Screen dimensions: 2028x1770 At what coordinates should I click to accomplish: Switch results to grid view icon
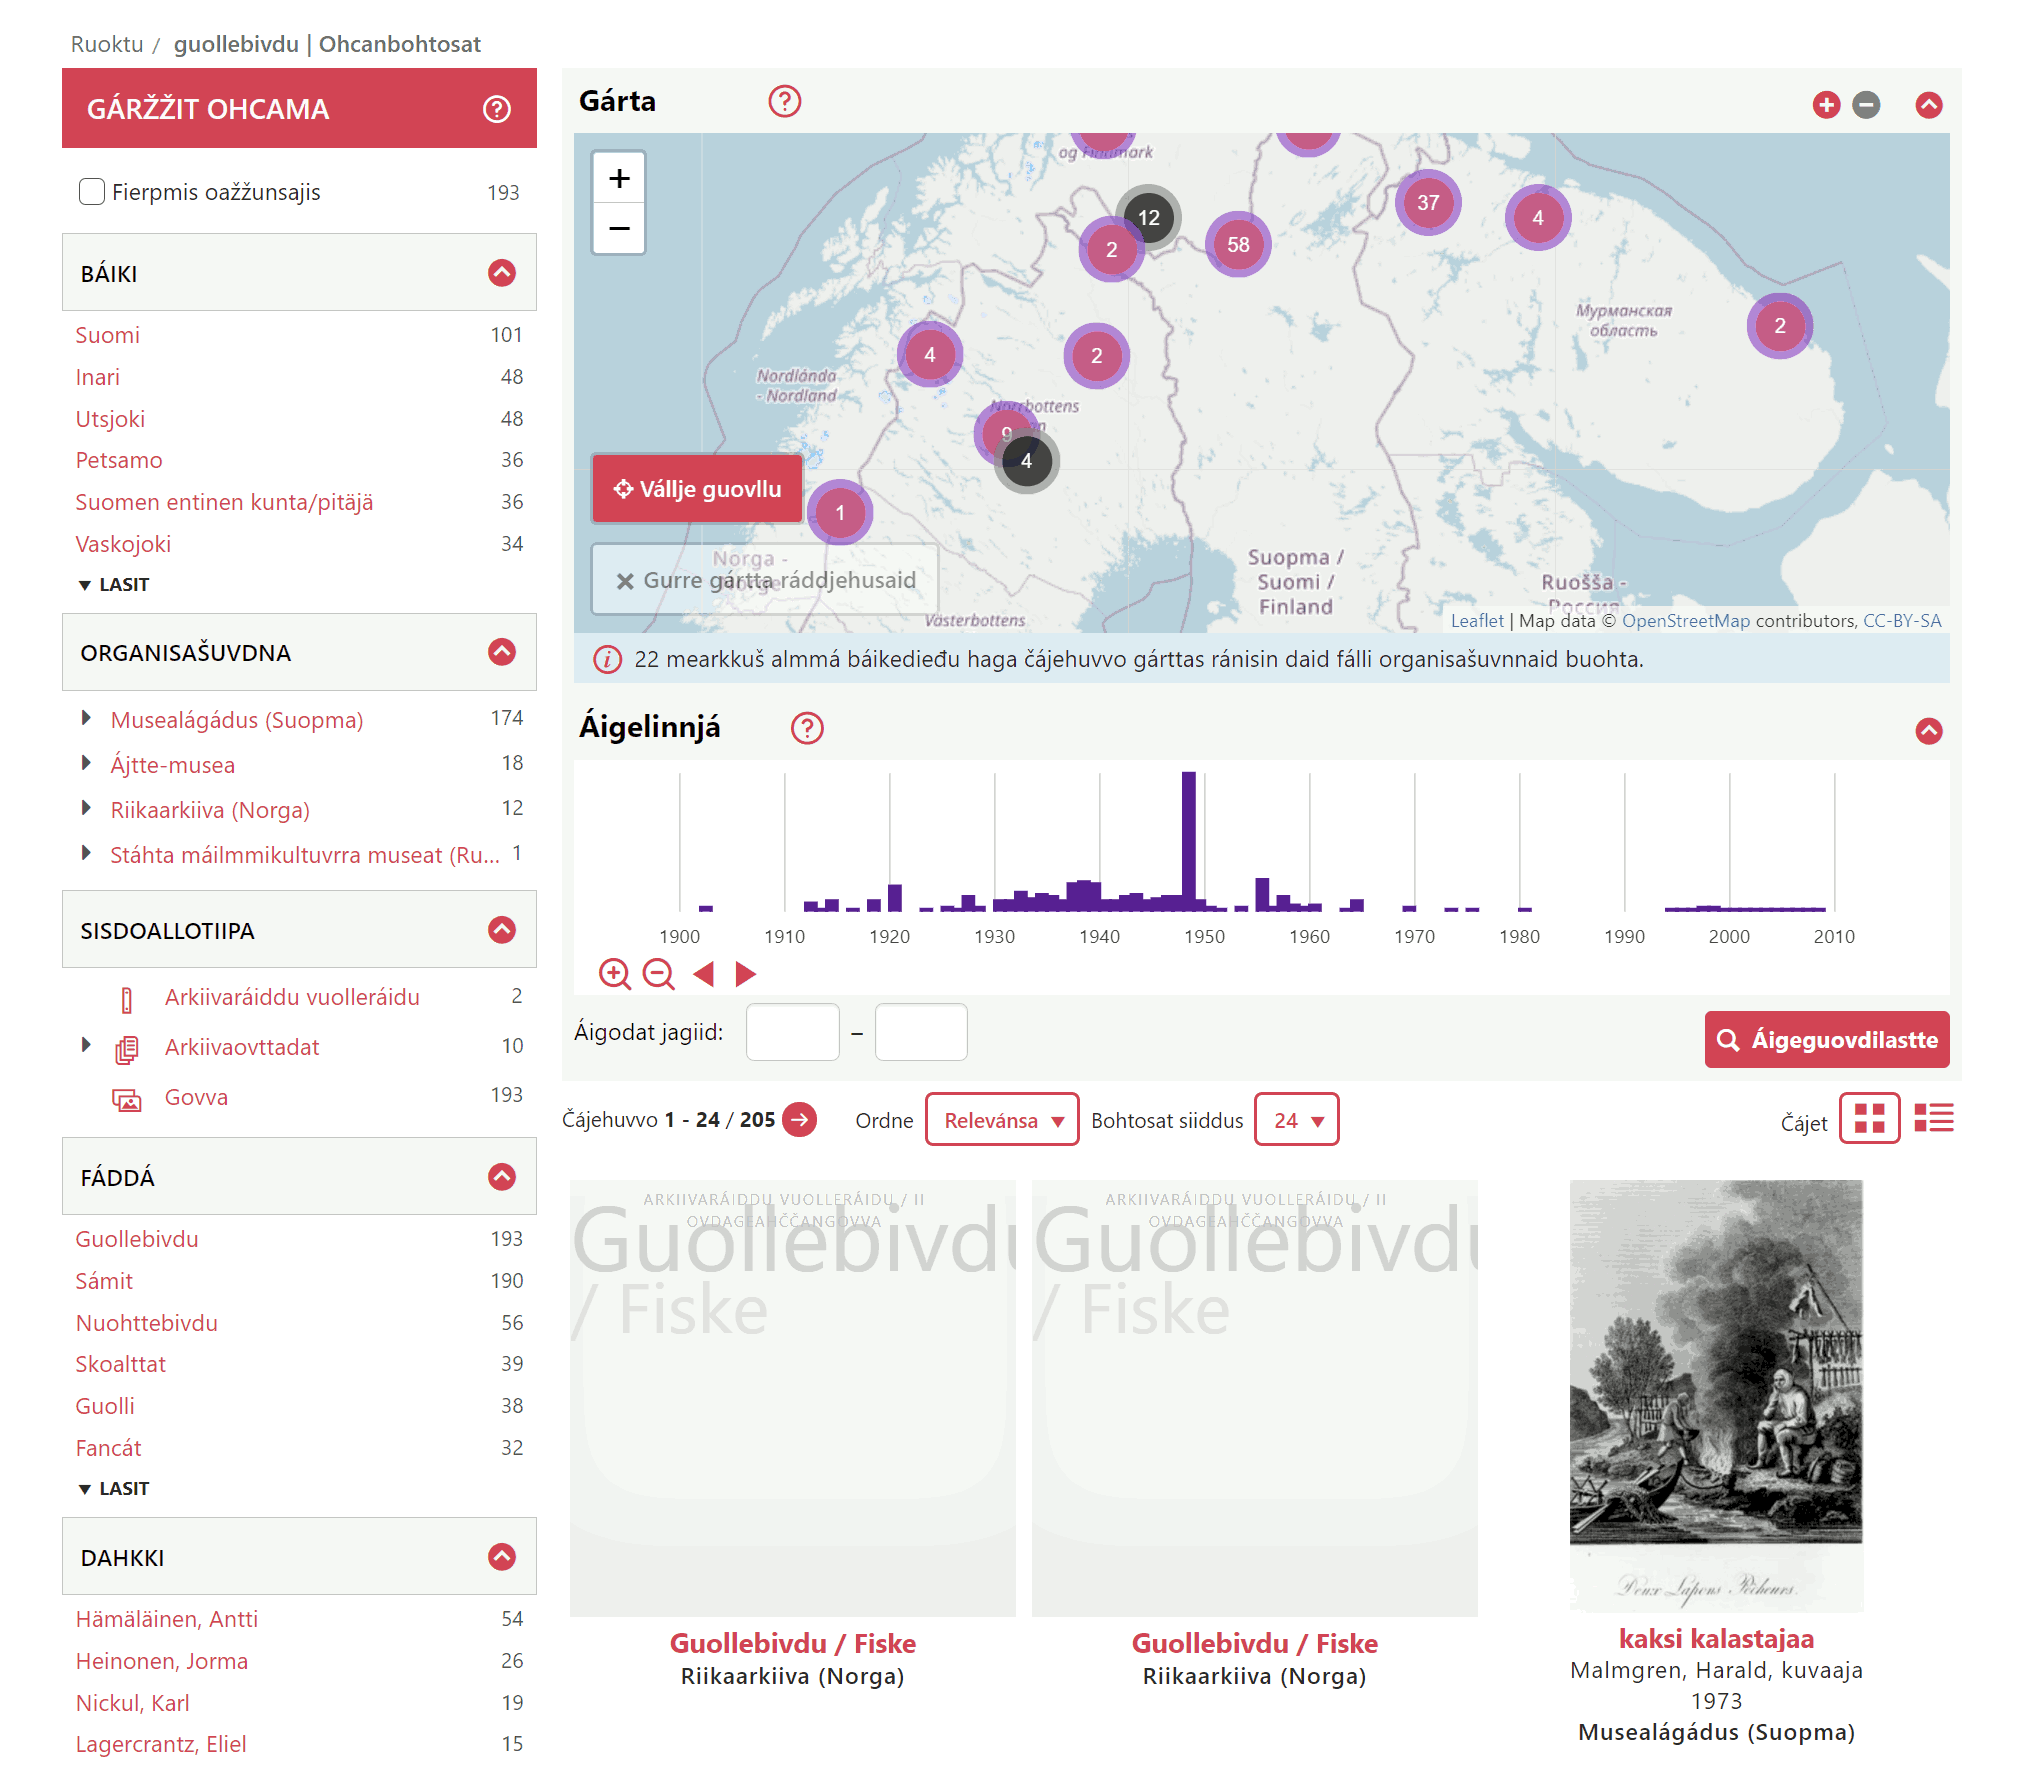pyautogui.click(x=1869, y=1118)
